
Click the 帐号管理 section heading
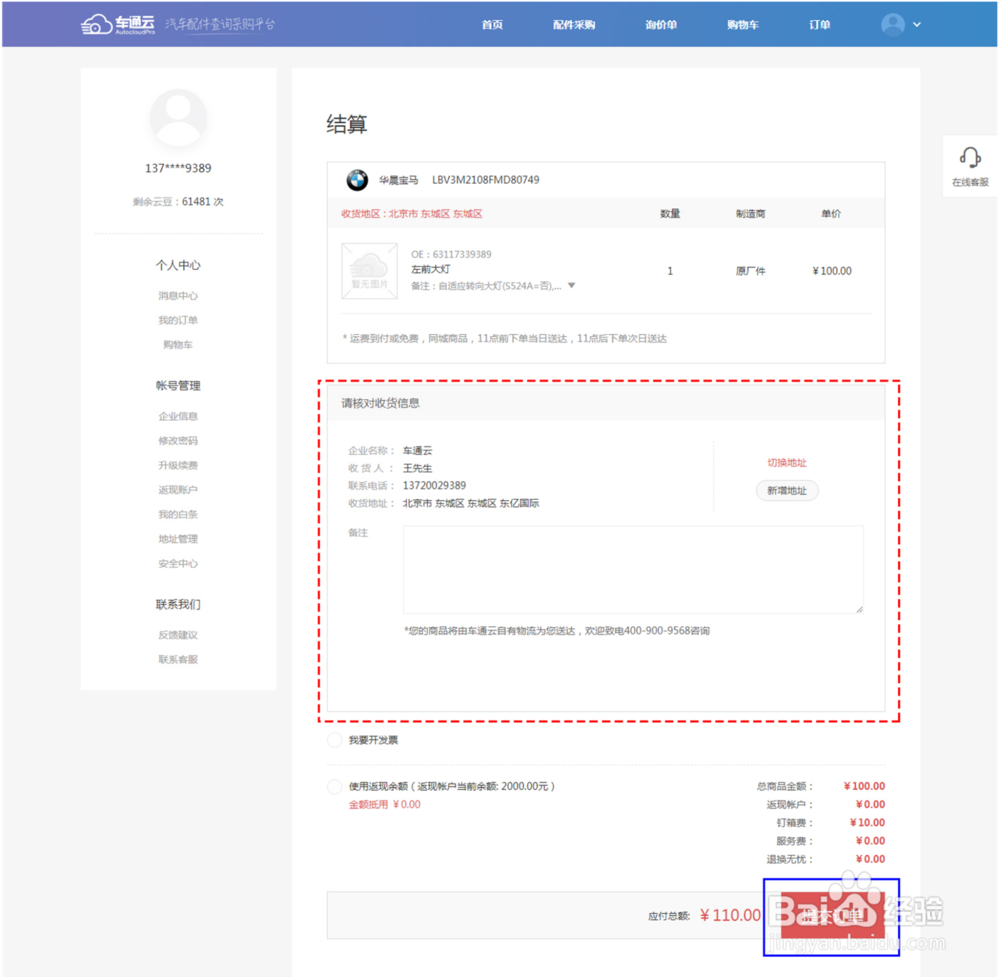[x=178, y=386]
